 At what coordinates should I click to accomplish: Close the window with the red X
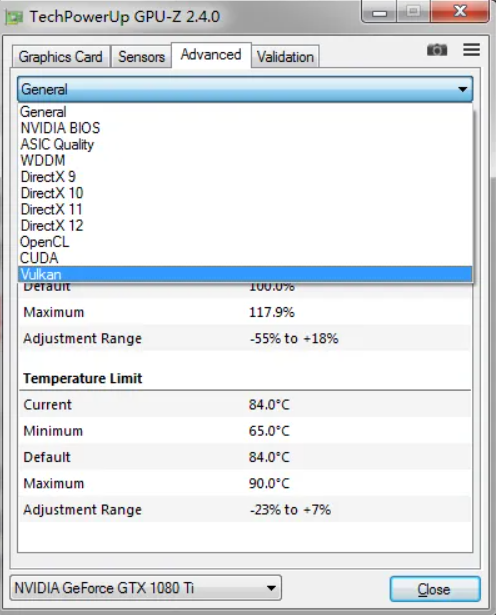460,11
